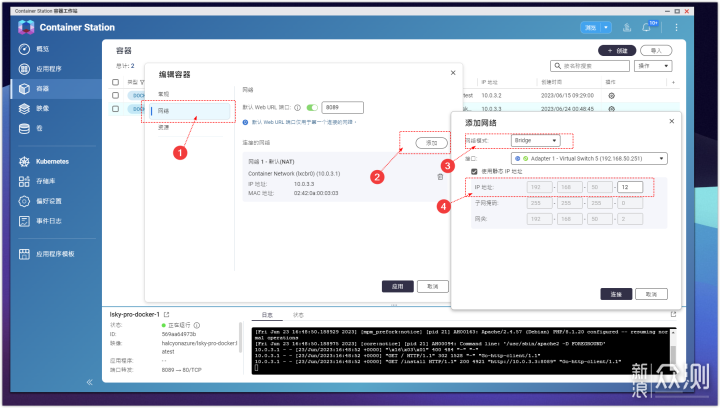Open the action gear for the 10.0.3.3 row
720x408 pixels.
pyautogui.click(x=612, y=109)
